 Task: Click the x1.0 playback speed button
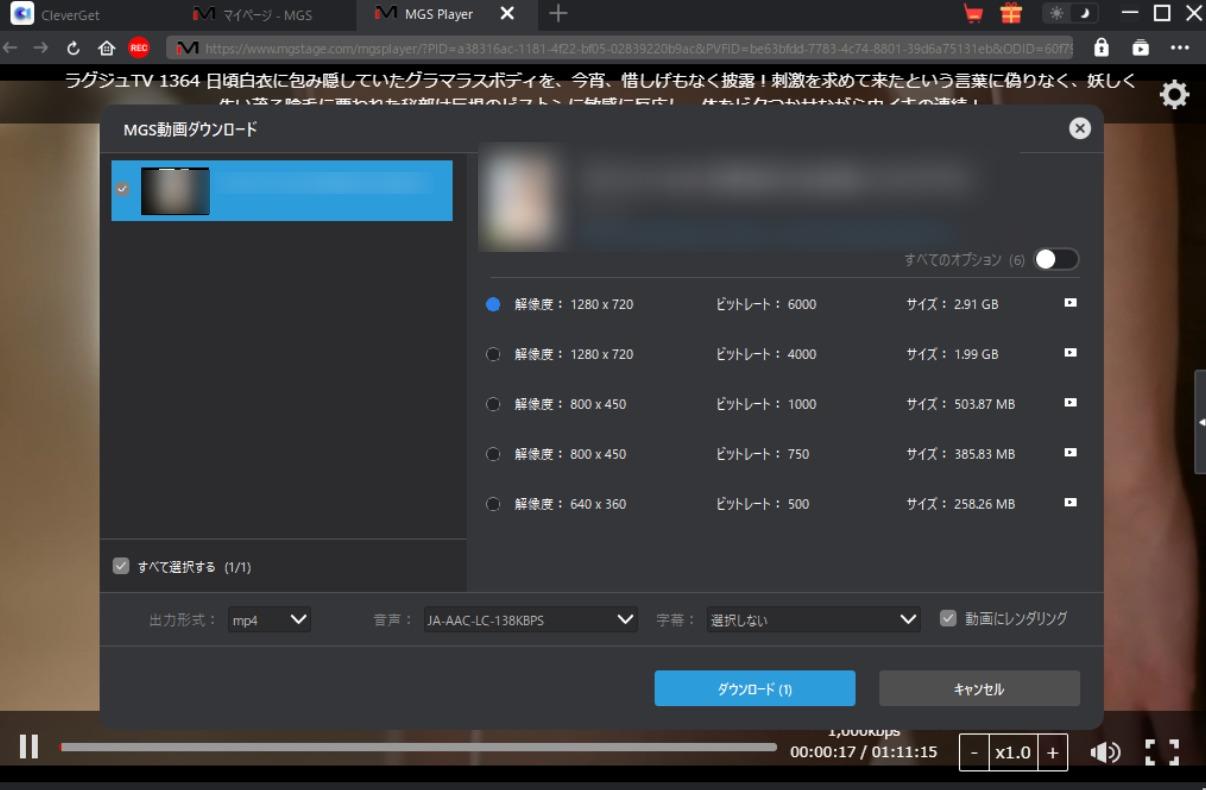pyautogui.click(x=1012, y=753)
